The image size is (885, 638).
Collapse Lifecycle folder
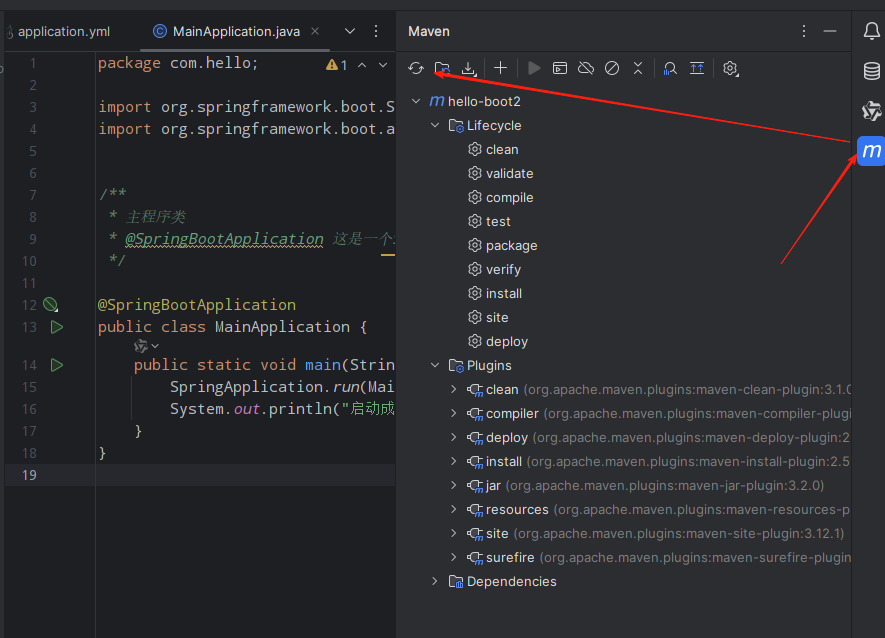pyautogui.click(x=435, y=125)
